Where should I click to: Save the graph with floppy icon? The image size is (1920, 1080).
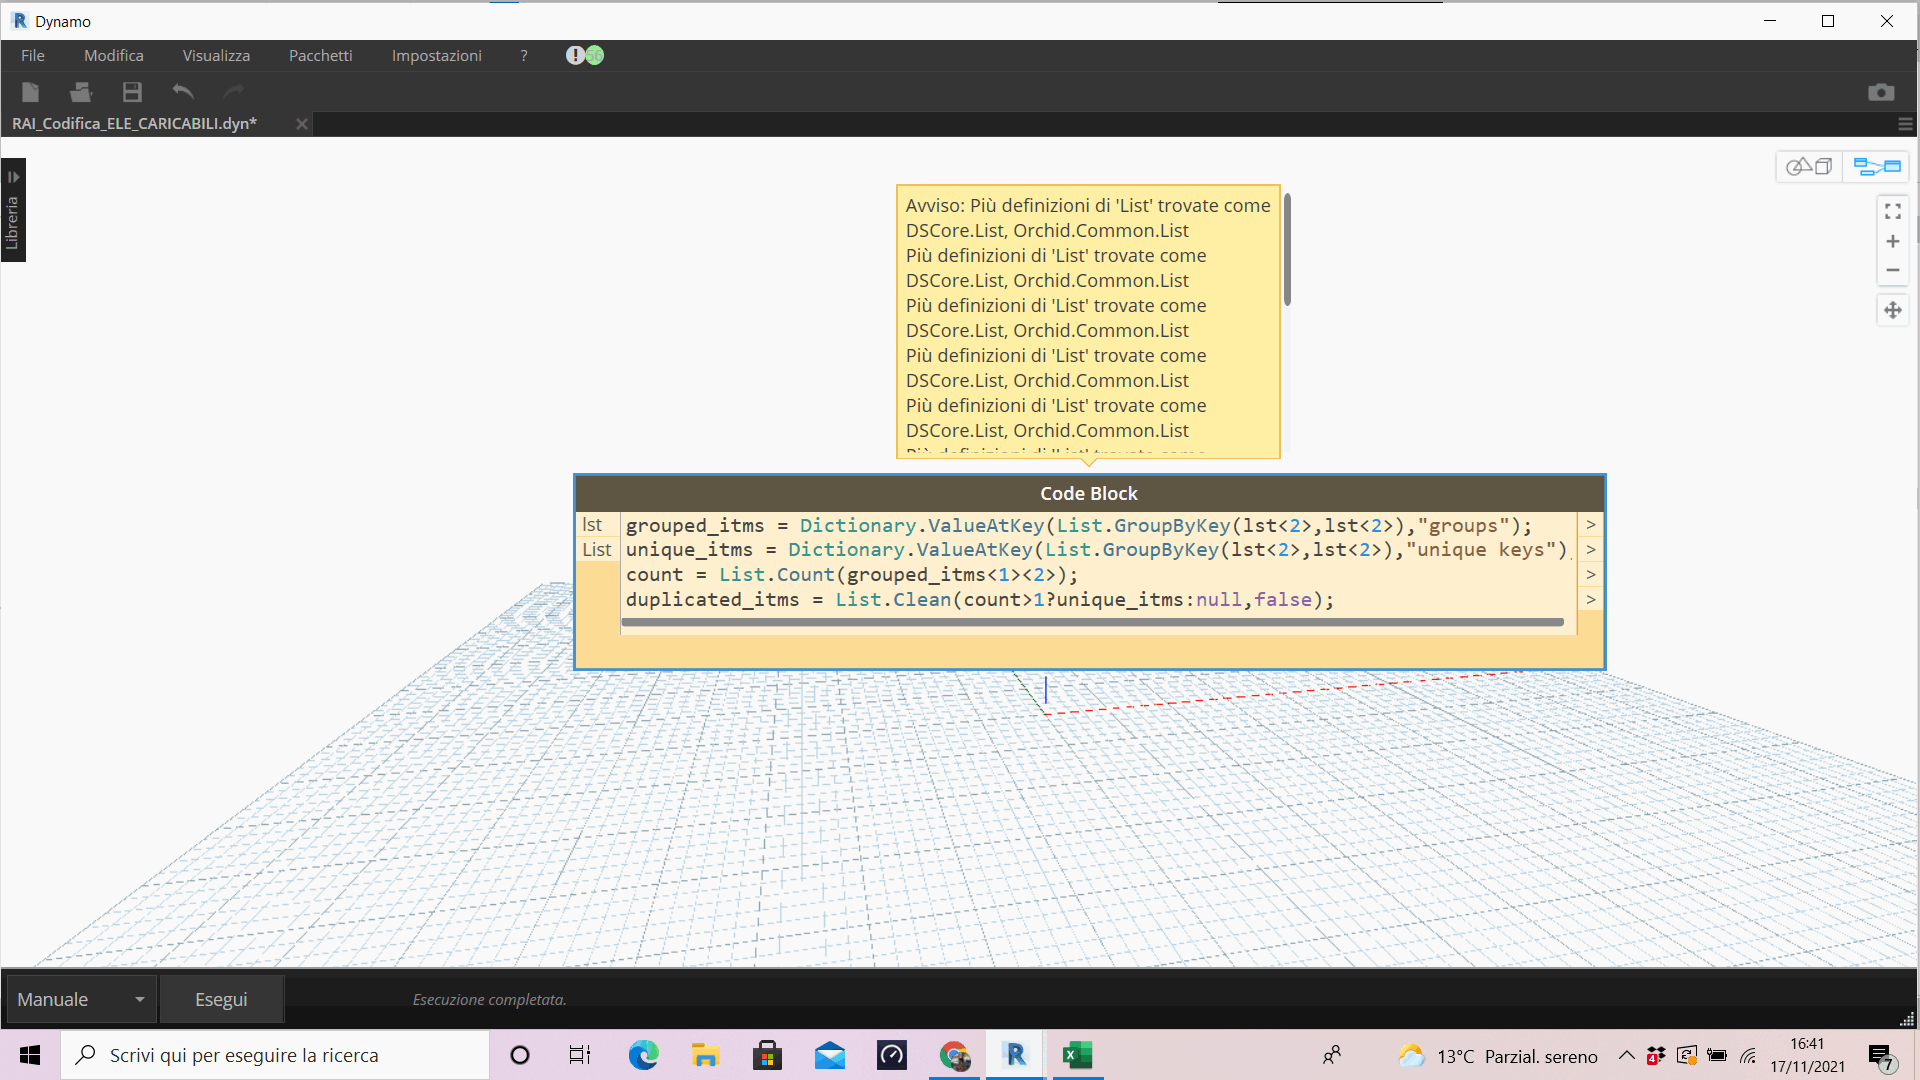132,92
